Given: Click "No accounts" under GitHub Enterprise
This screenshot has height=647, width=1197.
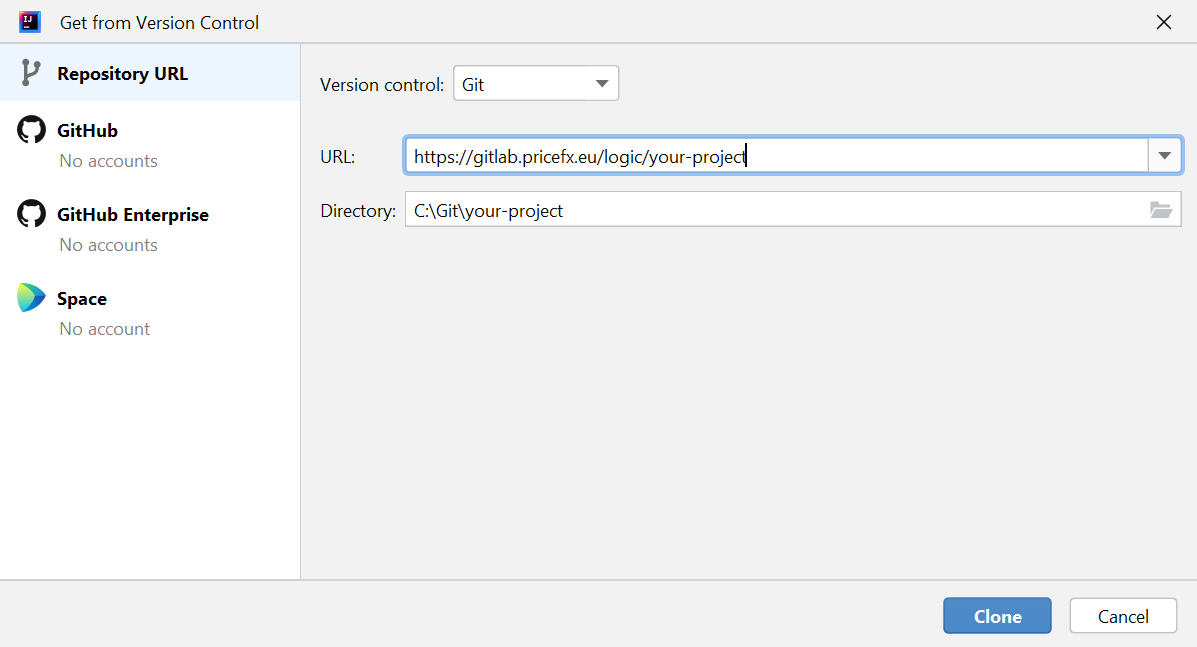Looking at the screenshot, I should click(x=108, y=245).
